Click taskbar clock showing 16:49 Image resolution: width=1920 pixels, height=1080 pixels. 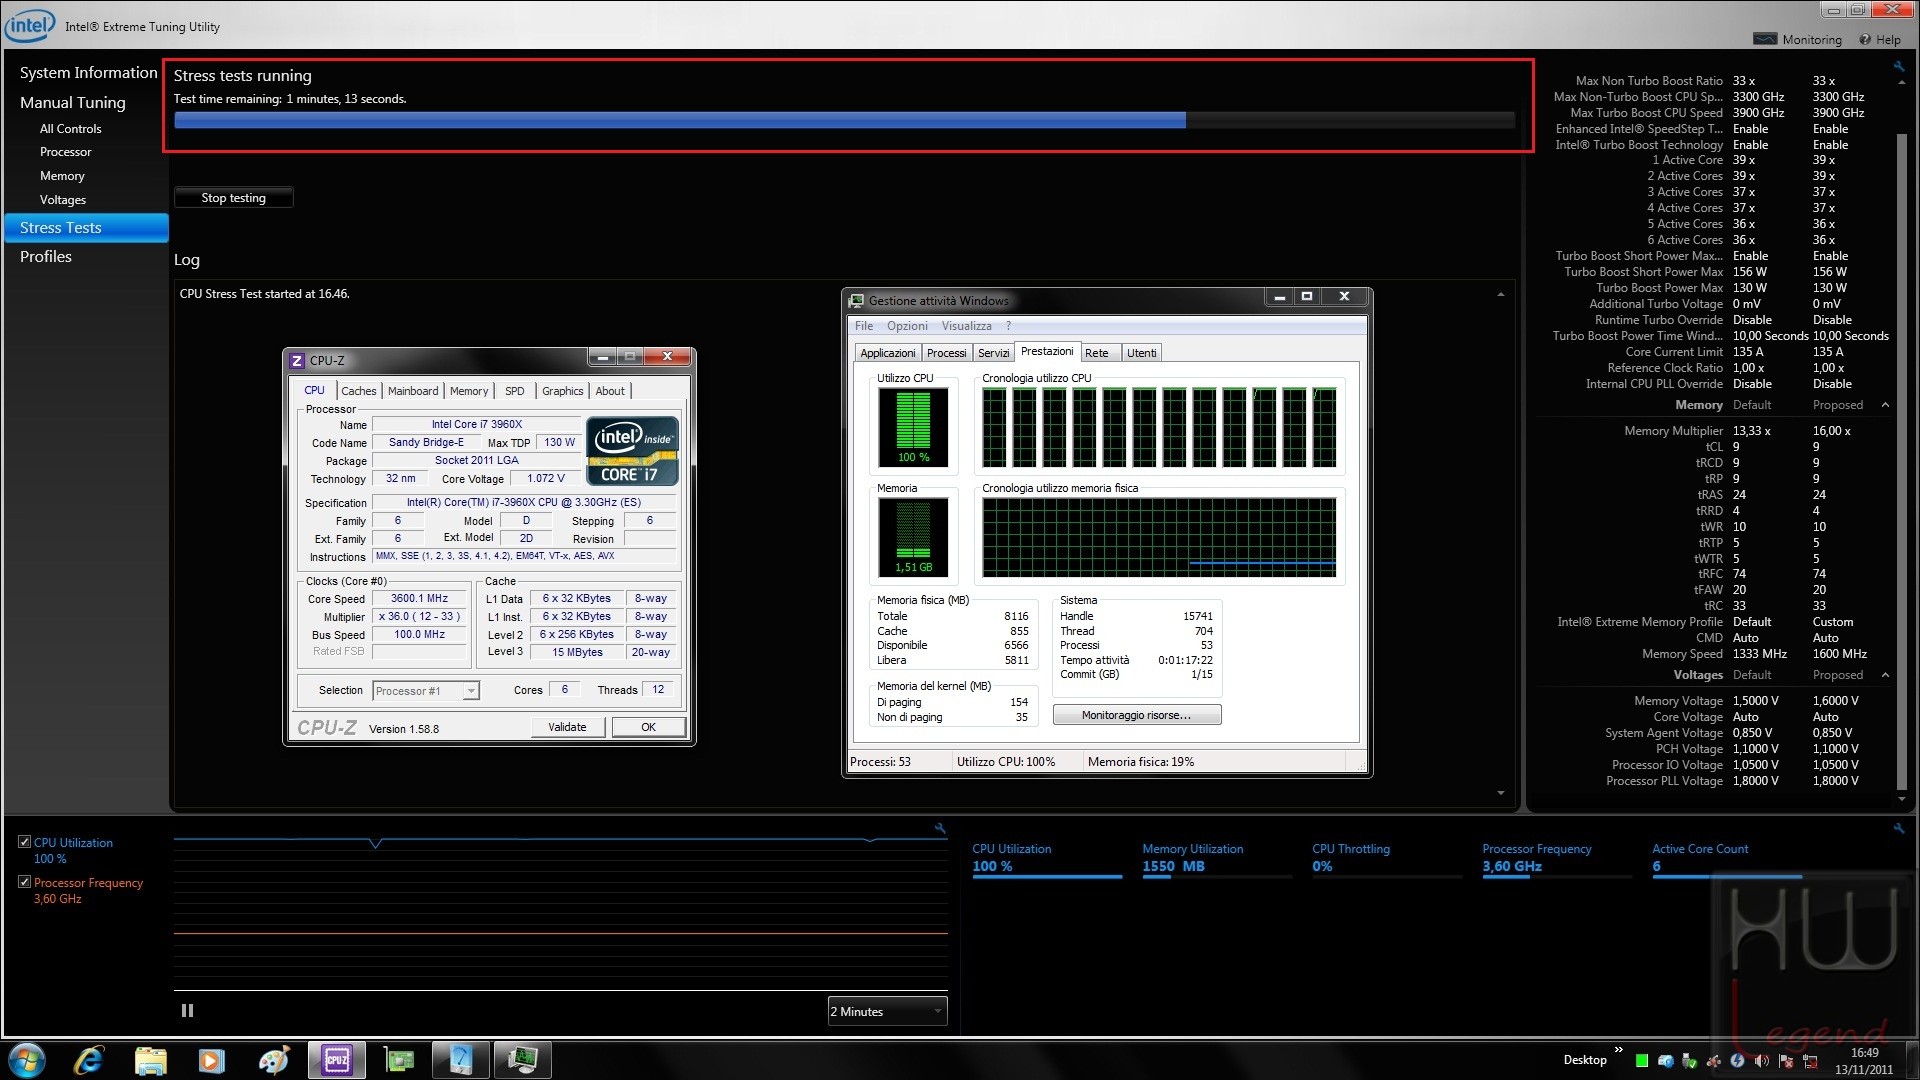pyautogui.click(x=1864, y=1061)
